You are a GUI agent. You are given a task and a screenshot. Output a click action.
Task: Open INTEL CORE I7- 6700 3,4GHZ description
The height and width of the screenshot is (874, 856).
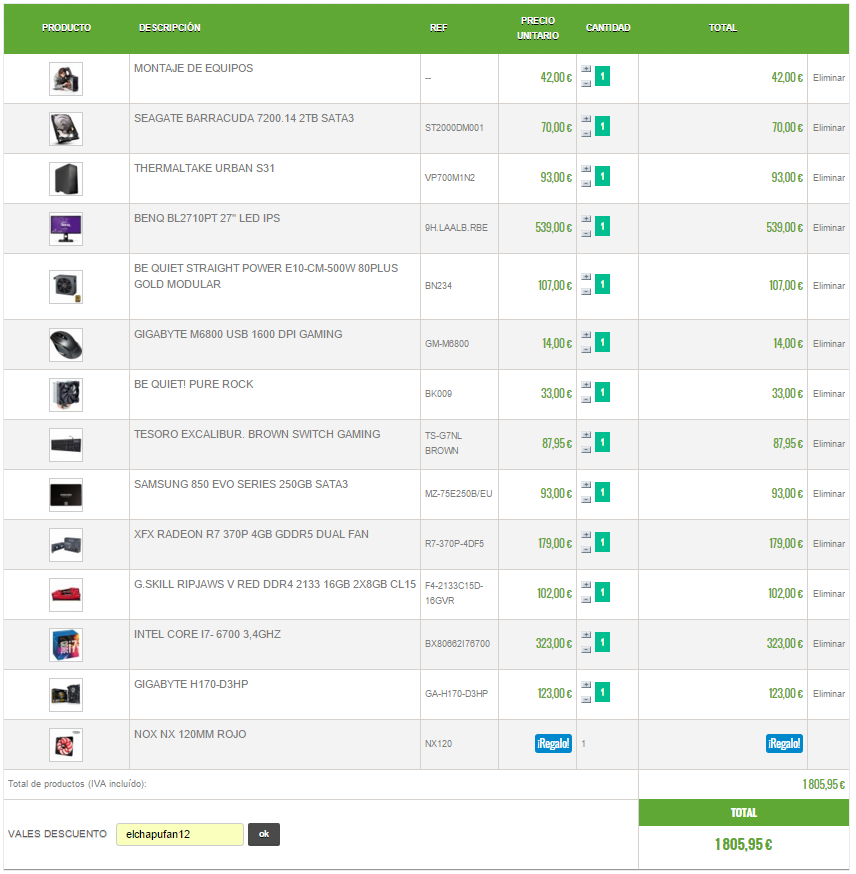click(207, 634)
